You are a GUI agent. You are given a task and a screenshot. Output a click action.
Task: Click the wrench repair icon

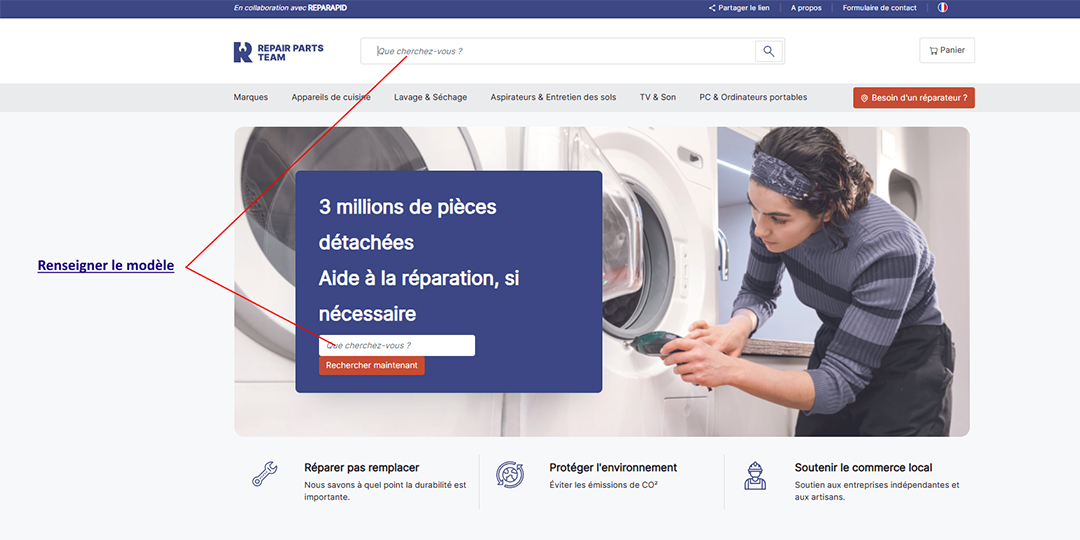tap(264, 475)
